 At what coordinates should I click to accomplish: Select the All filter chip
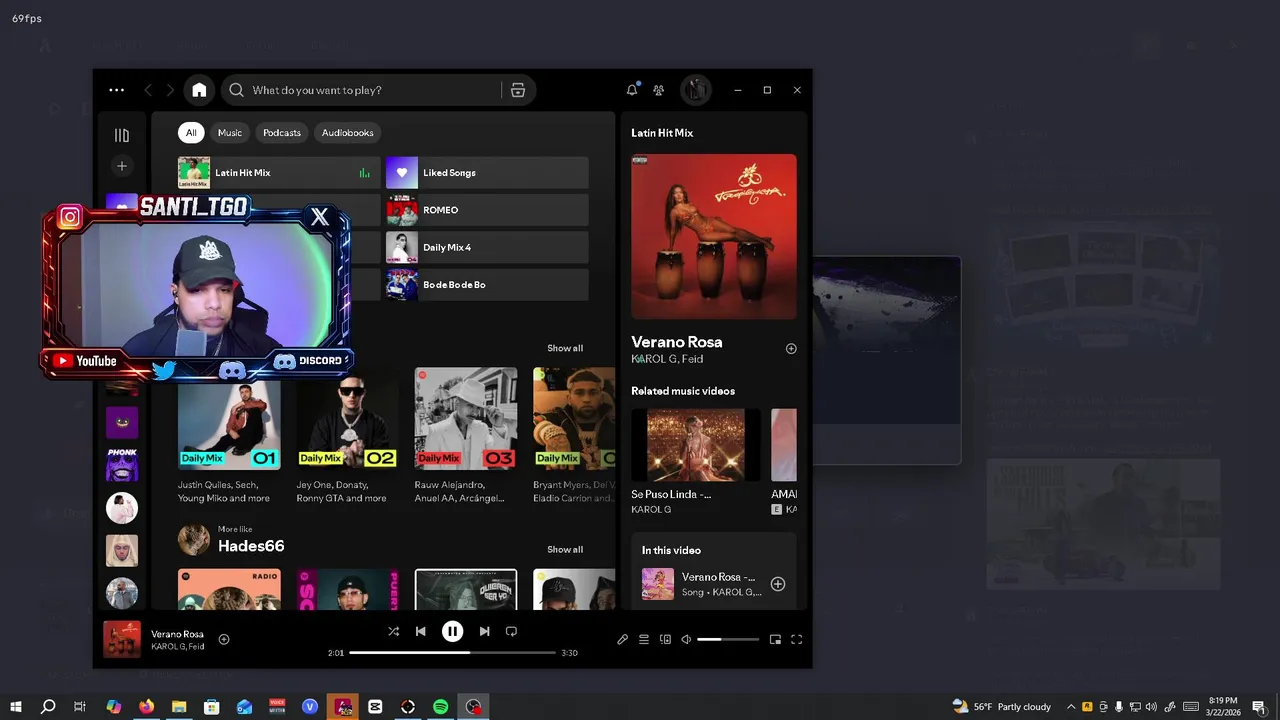191,133
